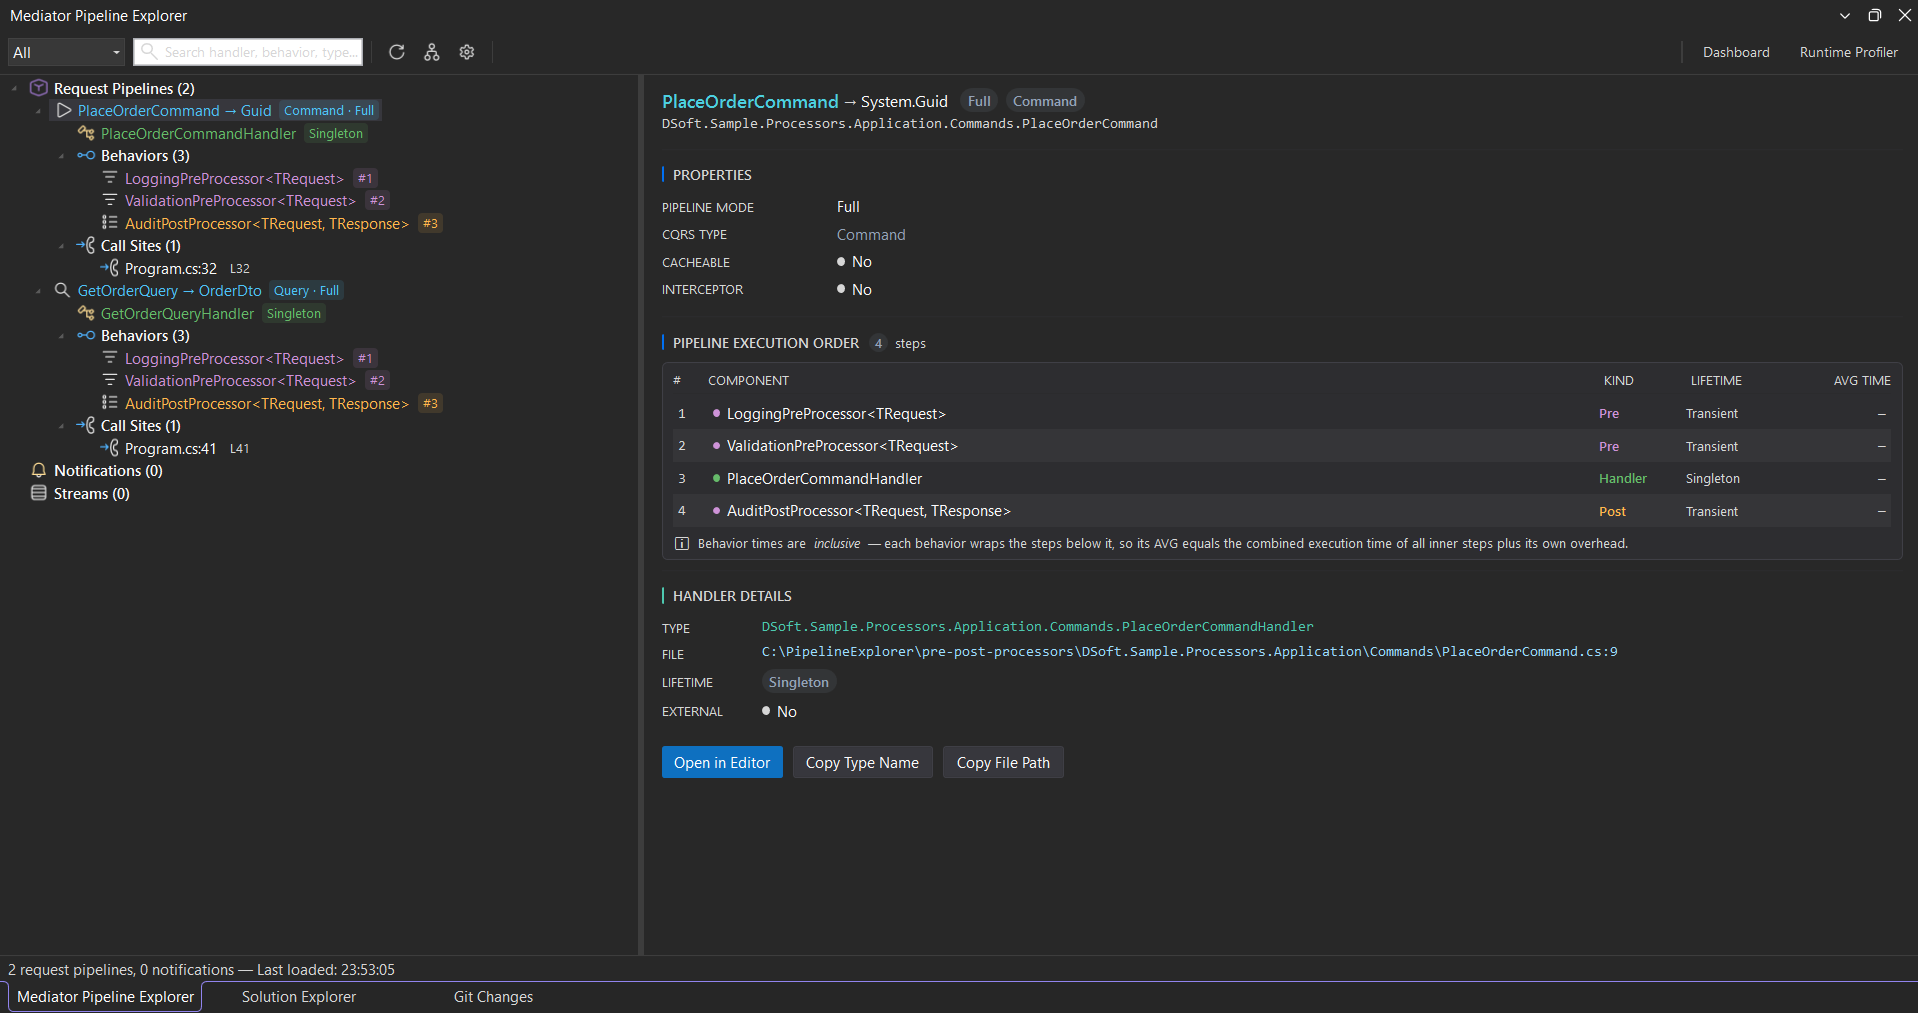Open the Runtime Profiler view
This screenshot has width=1918, height=1013.
[x=1848, y=52]
